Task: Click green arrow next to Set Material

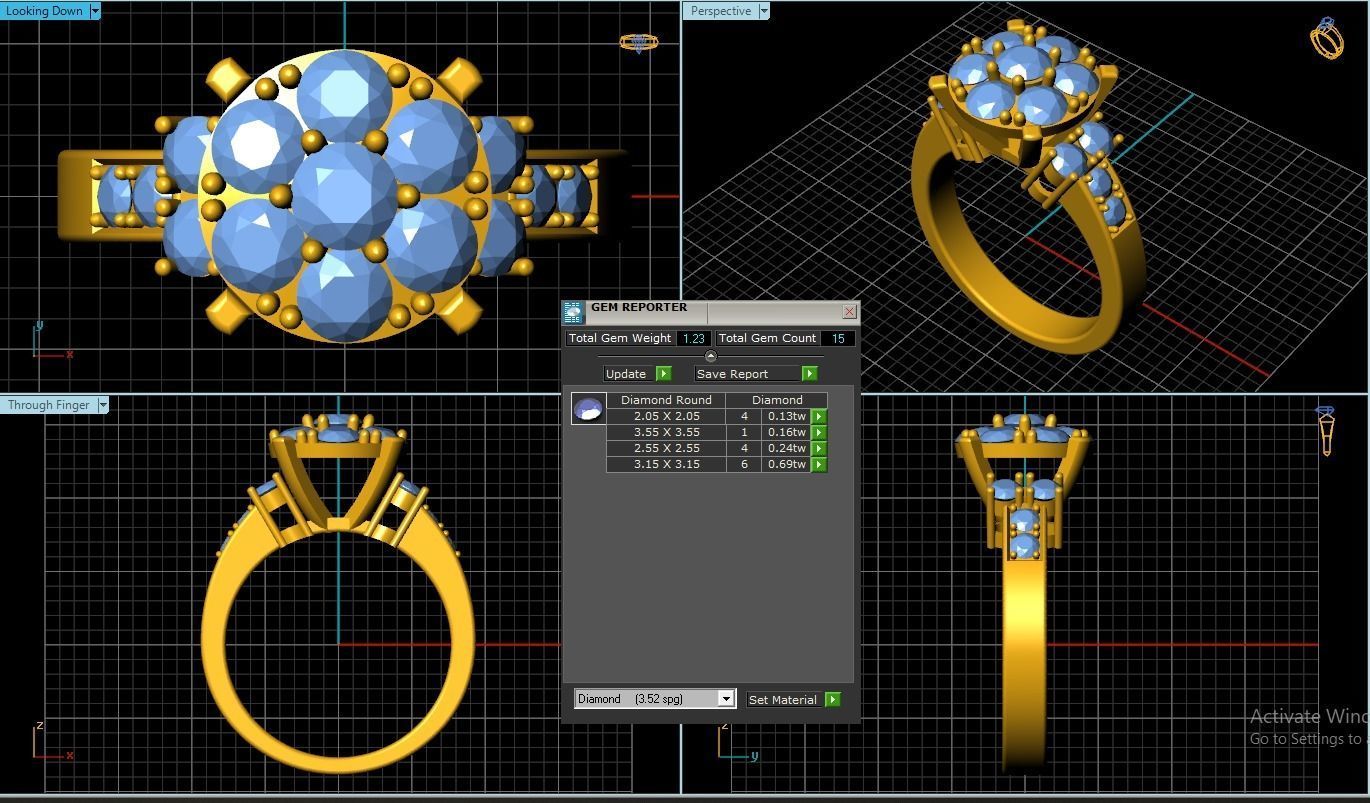Action: [x=833, y=699]
